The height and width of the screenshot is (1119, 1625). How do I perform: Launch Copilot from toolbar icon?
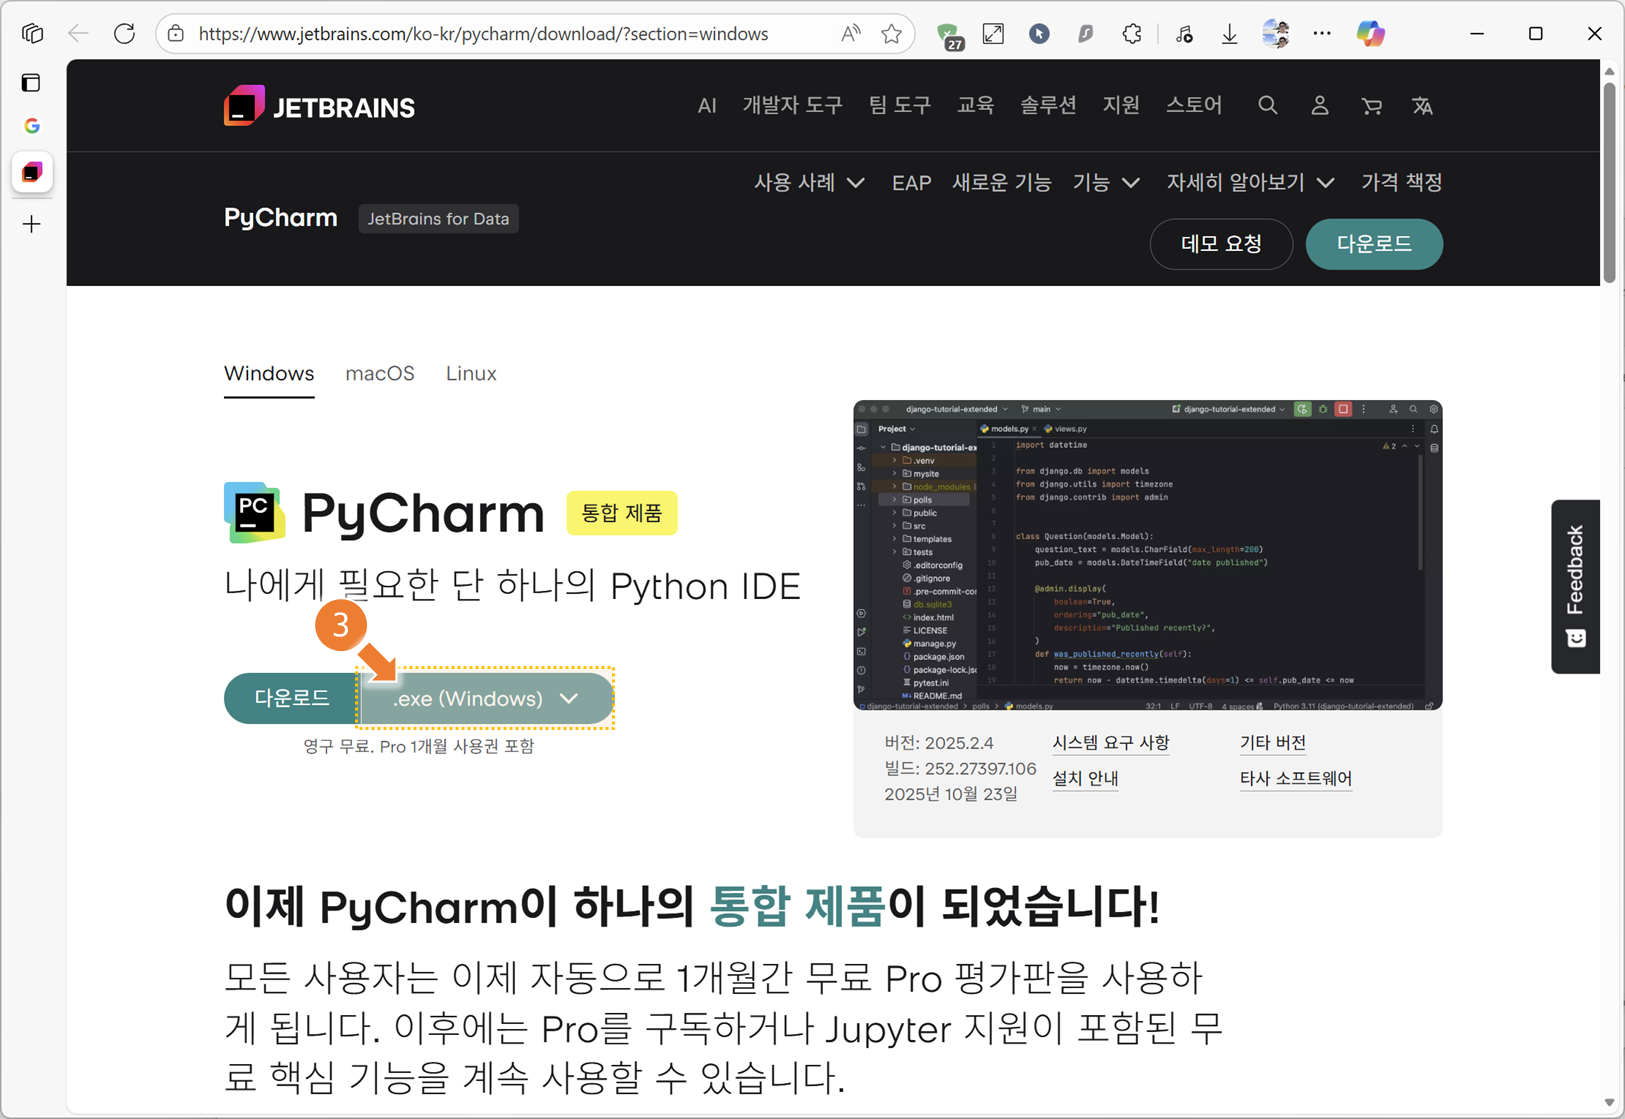click(1370, 34)
